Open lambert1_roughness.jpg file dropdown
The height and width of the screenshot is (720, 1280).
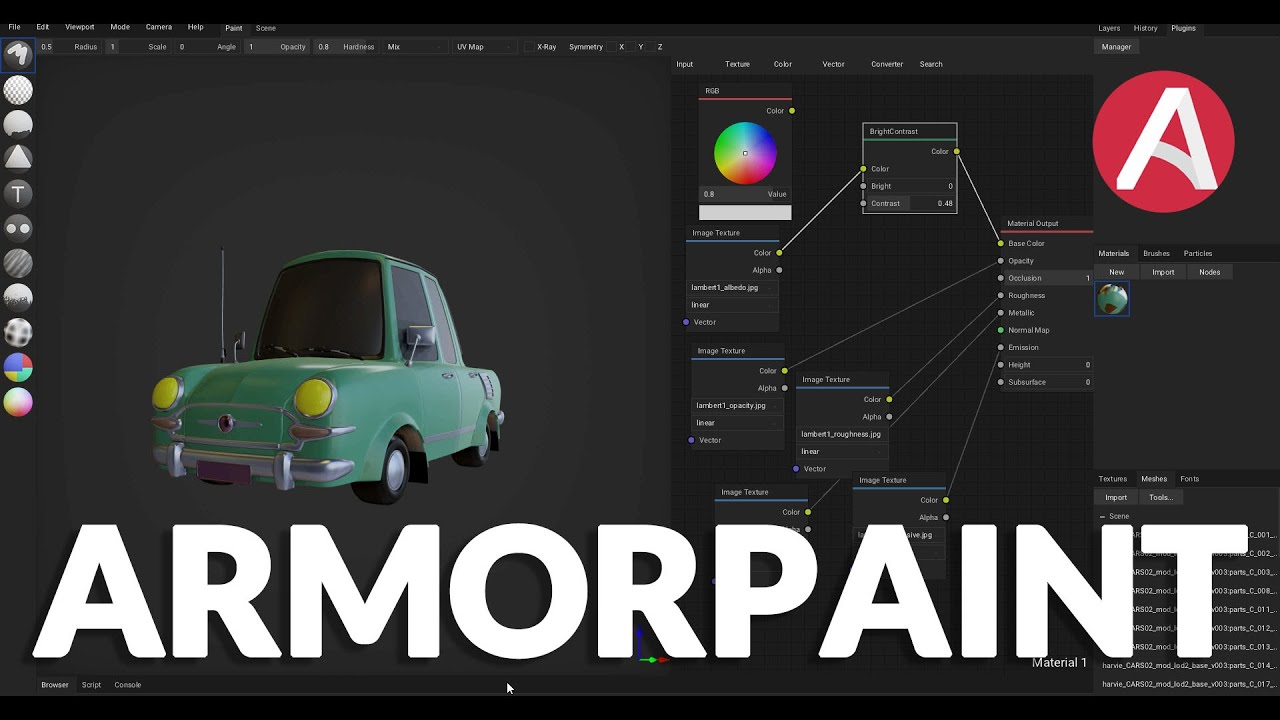tap(843, 434)
